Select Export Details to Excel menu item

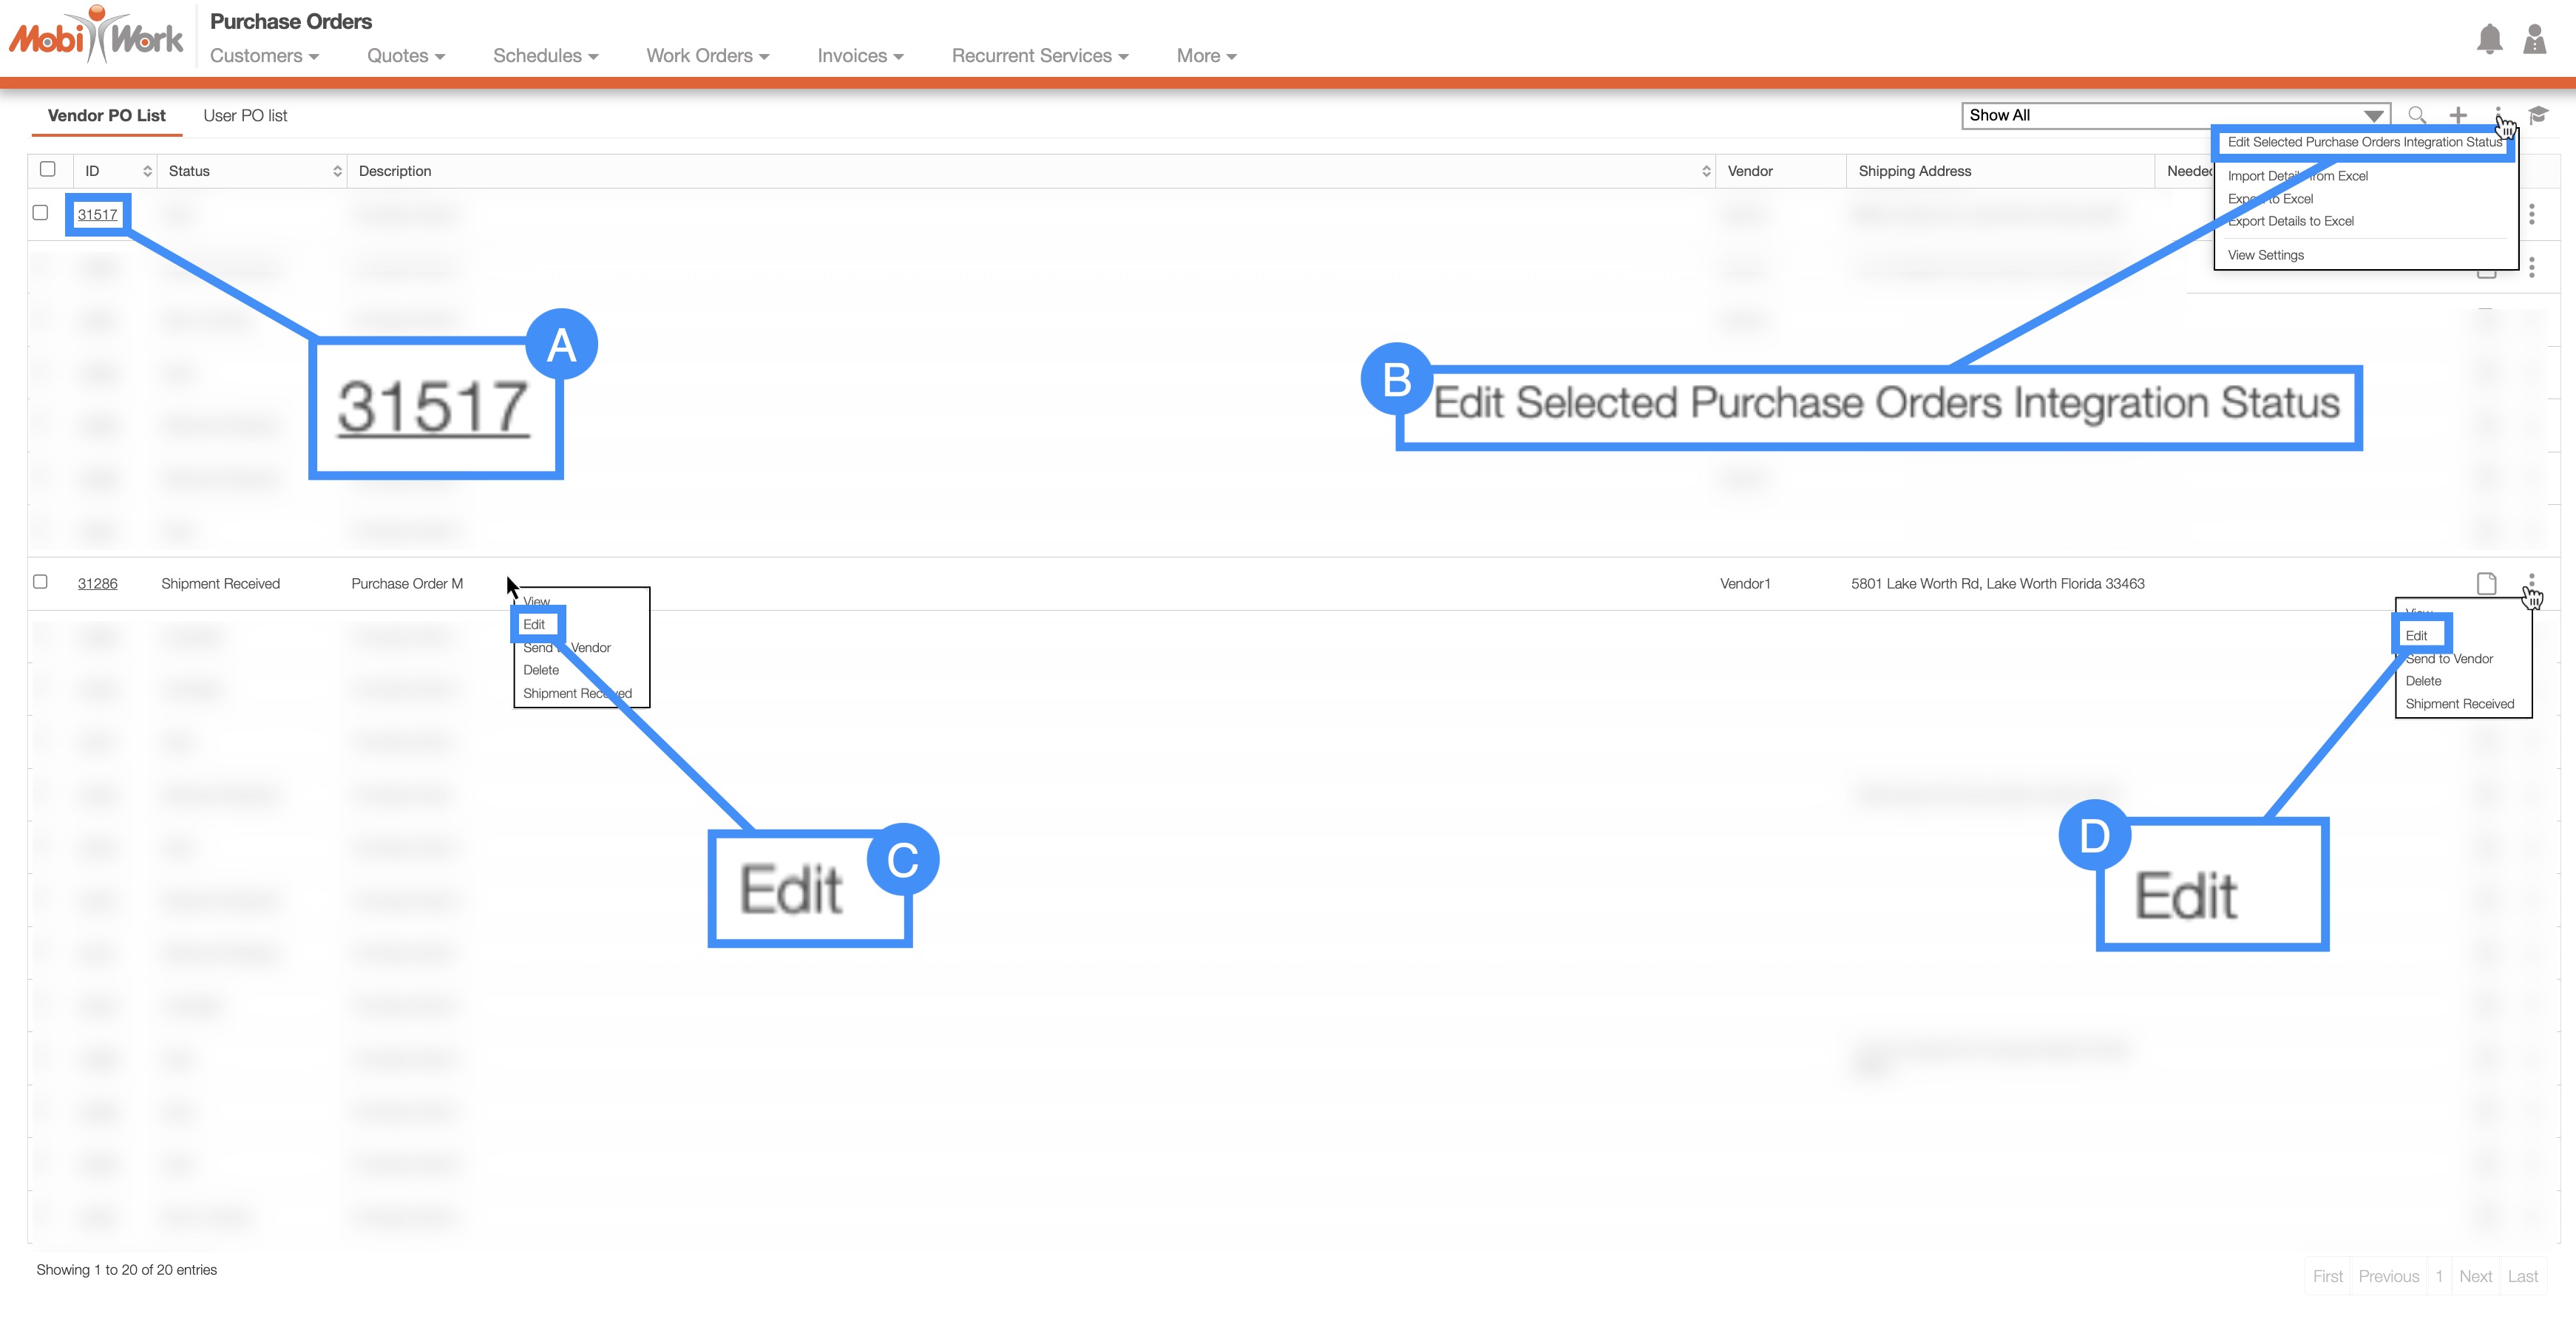[2291, 221]
